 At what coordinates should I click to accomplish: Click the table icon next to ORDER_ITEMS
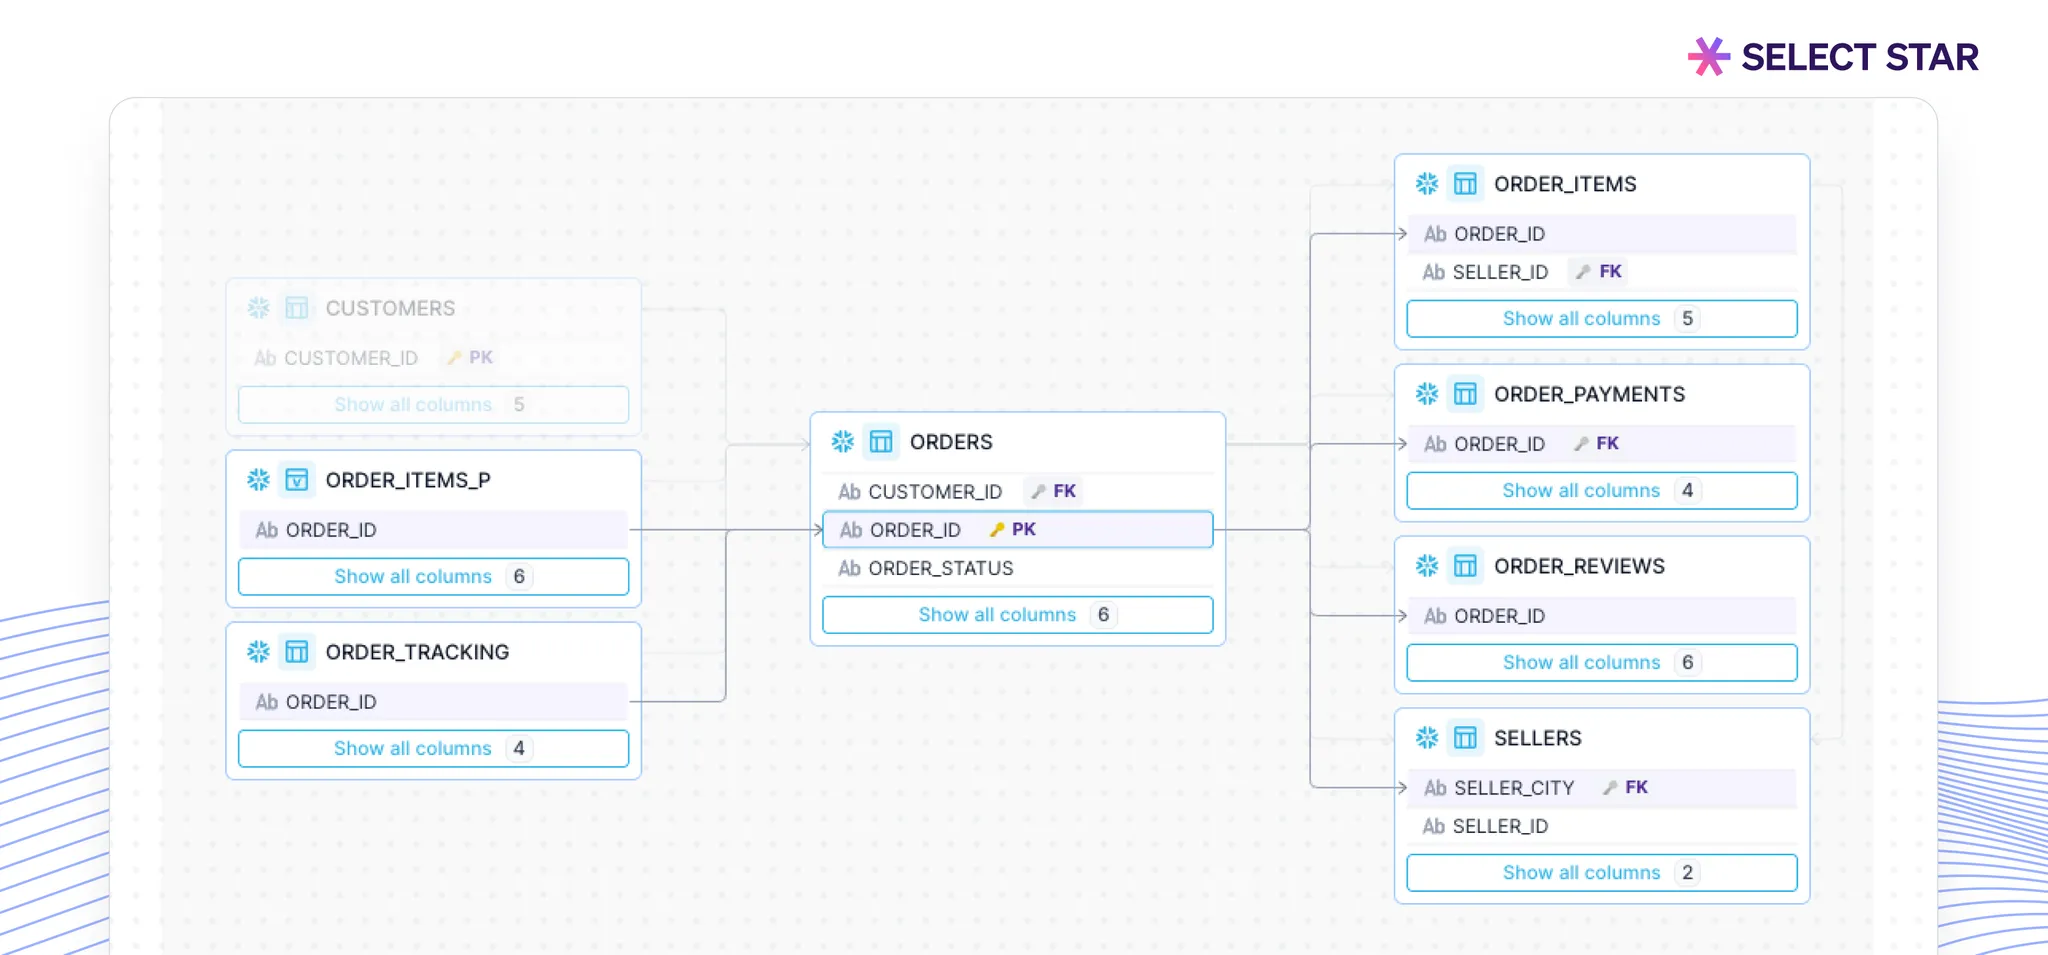pyautogui.click(x=1465, y=184)
